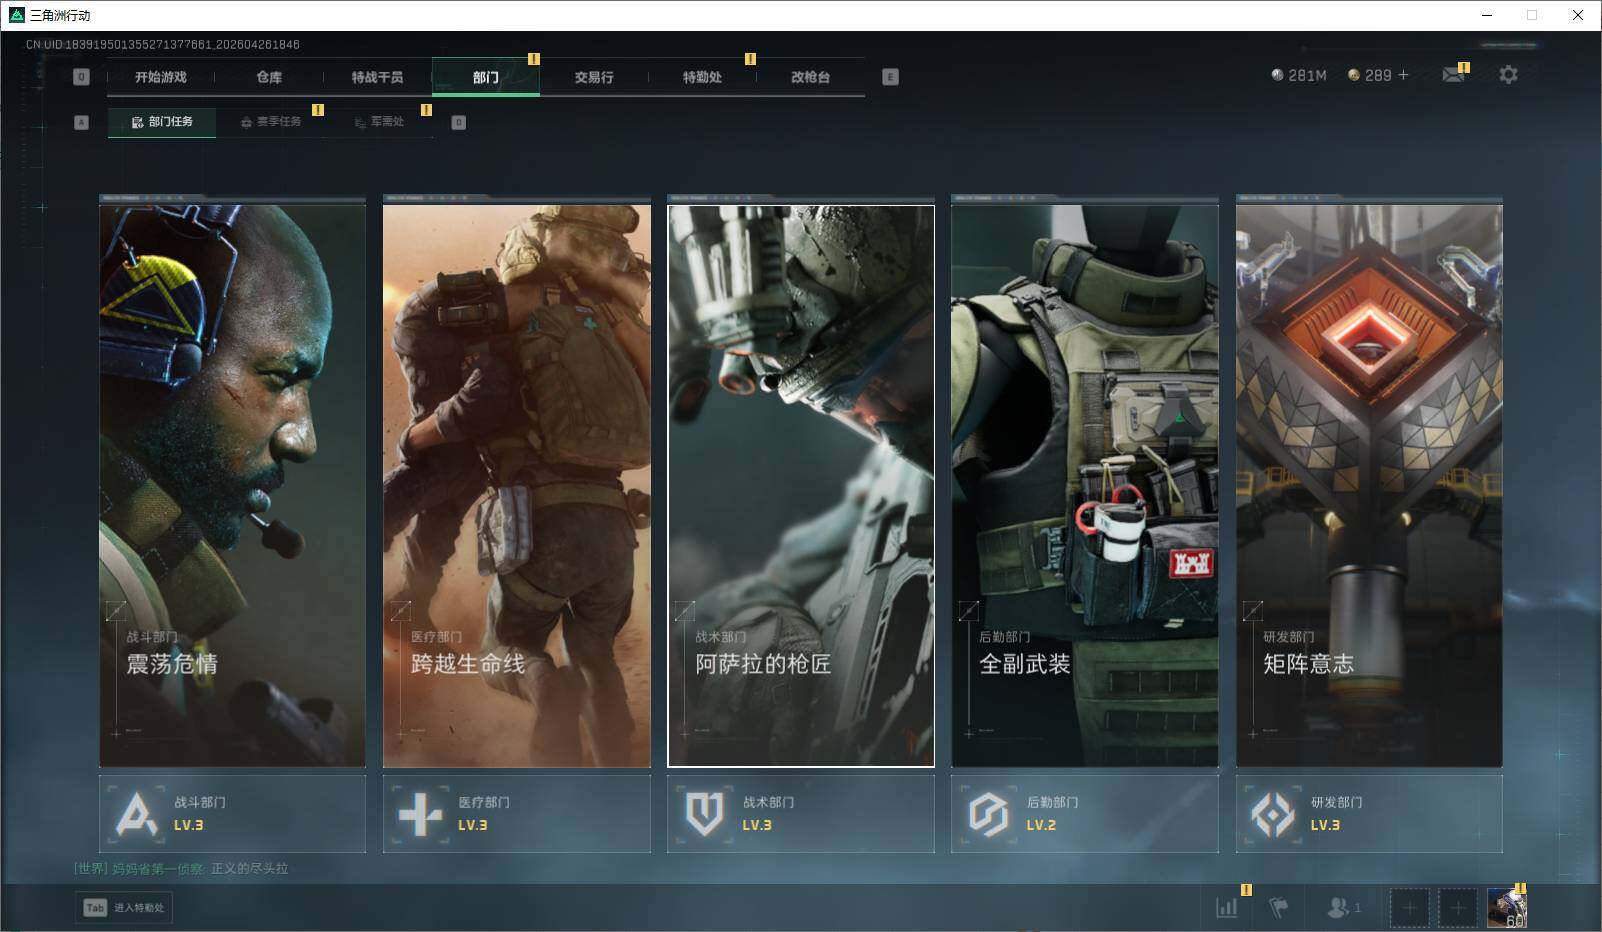Click the alert badge on 特勤处 tab

(x=750, y=59)
